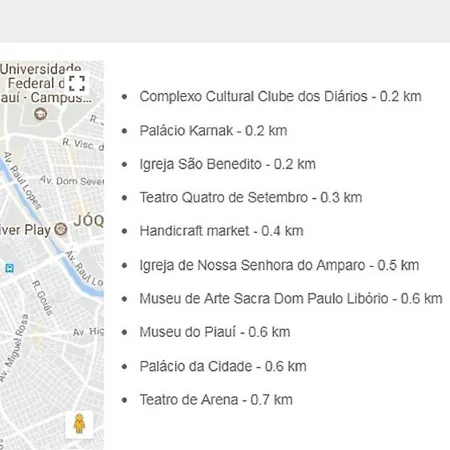Select Palácio Karnak list entry
Screen dimensions: 450x450
pyautogui.click(x=213, y=130)
